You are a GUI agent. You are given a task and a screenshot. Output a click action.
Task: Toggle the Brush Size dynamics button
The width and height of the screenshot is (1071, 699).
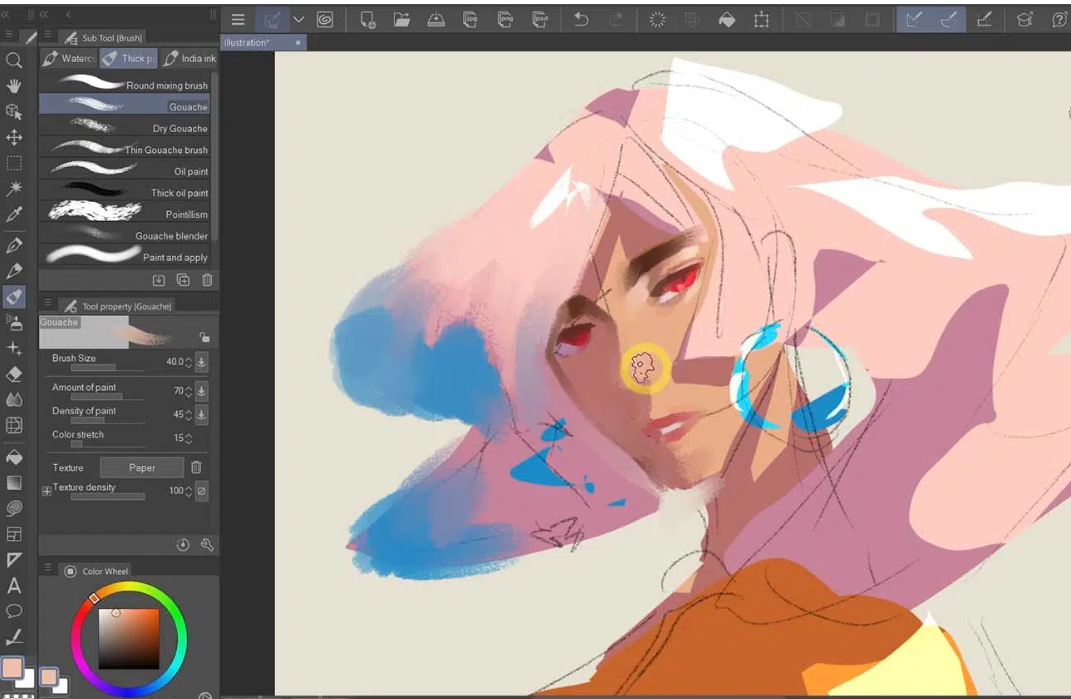(201, 361)
